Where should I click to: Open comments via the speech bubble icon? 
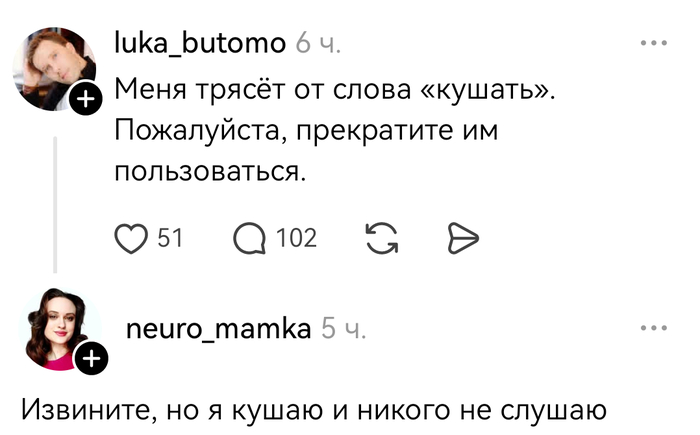(249, 237)
